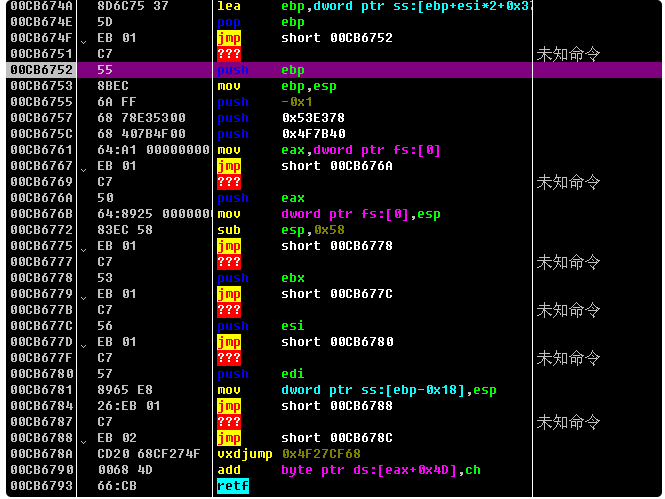Click operand 0x4F27CF68
The height and width of the screenshot is (499, 665).
pyautogui.click(x=321, y=454)
